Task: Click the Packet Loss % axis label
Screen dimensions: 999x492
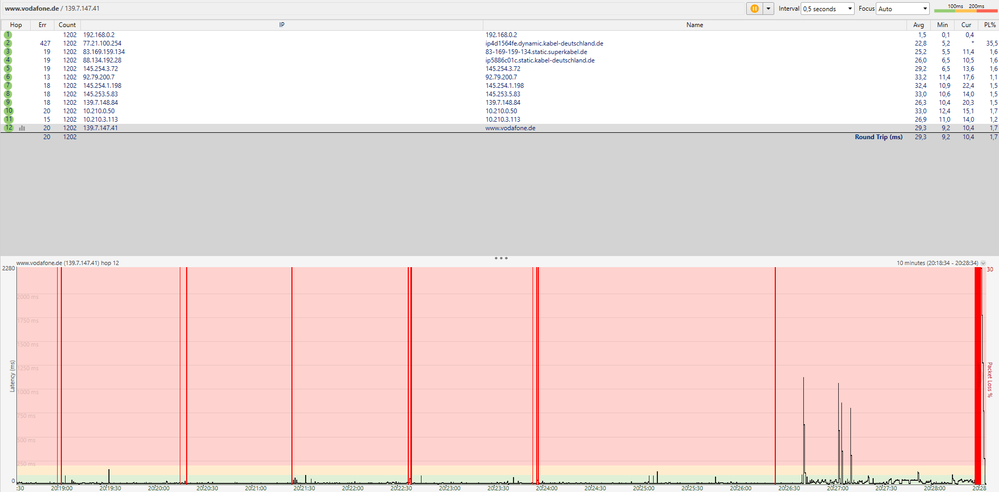Action: [x=990, y=380]
